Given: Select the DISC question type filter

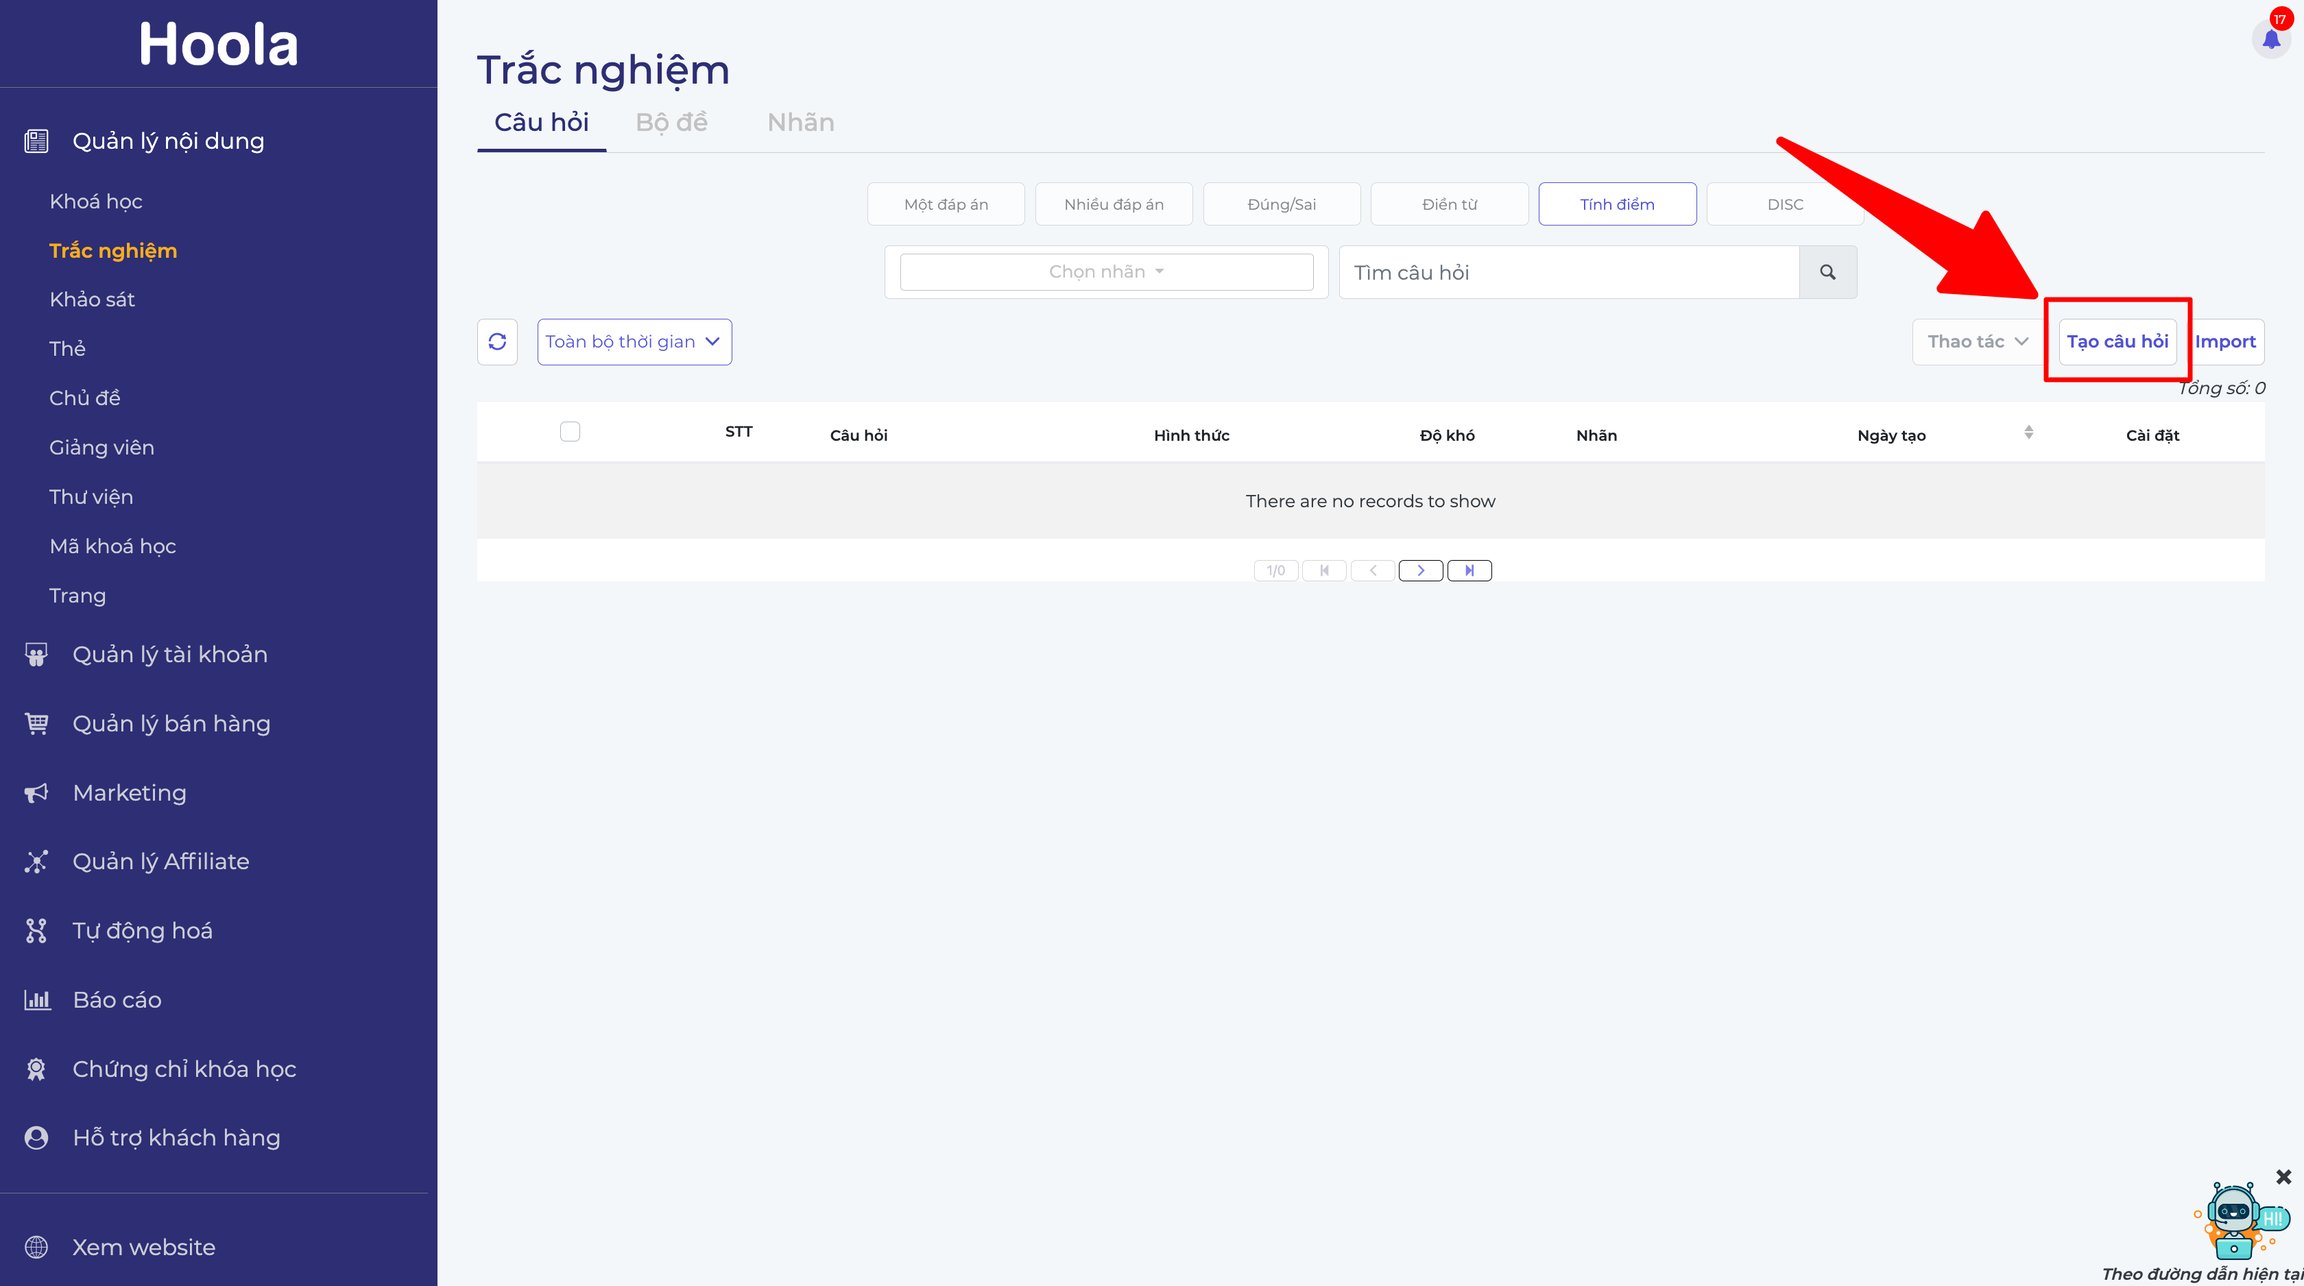Looking at the screenshot, I should (1785, 204).
